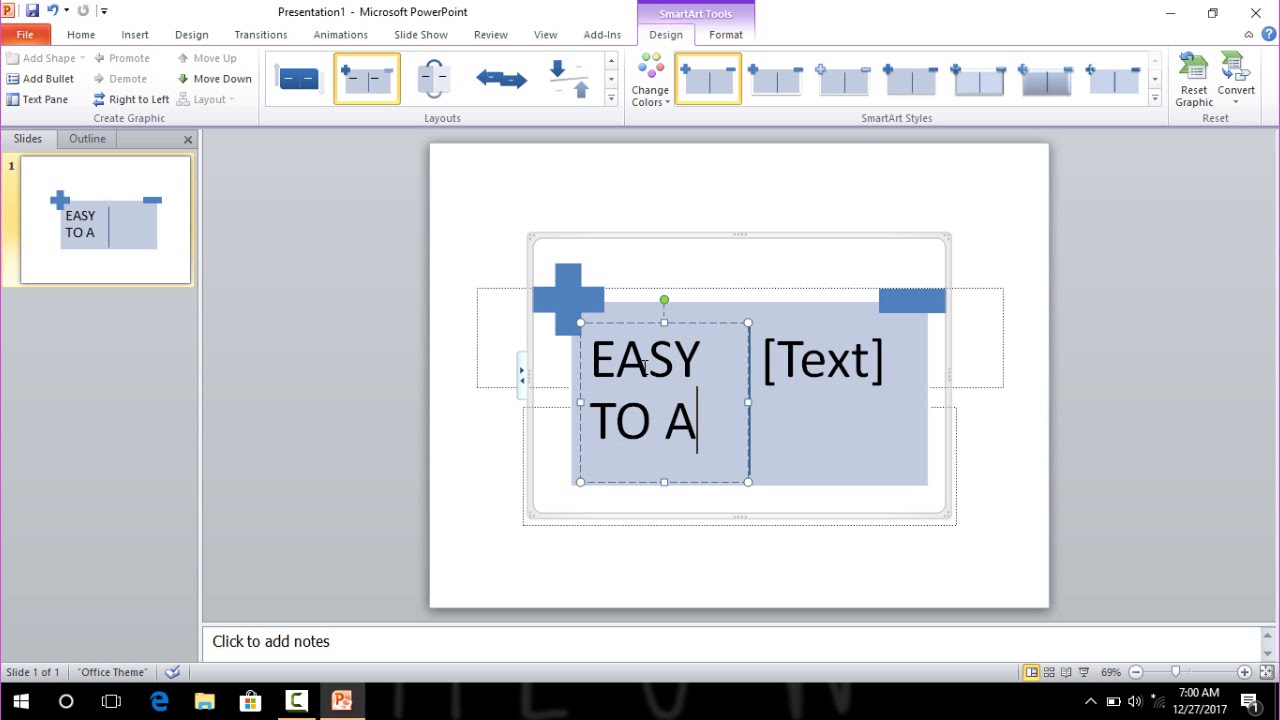Click the zoom out minus button

click(1136, 672)
